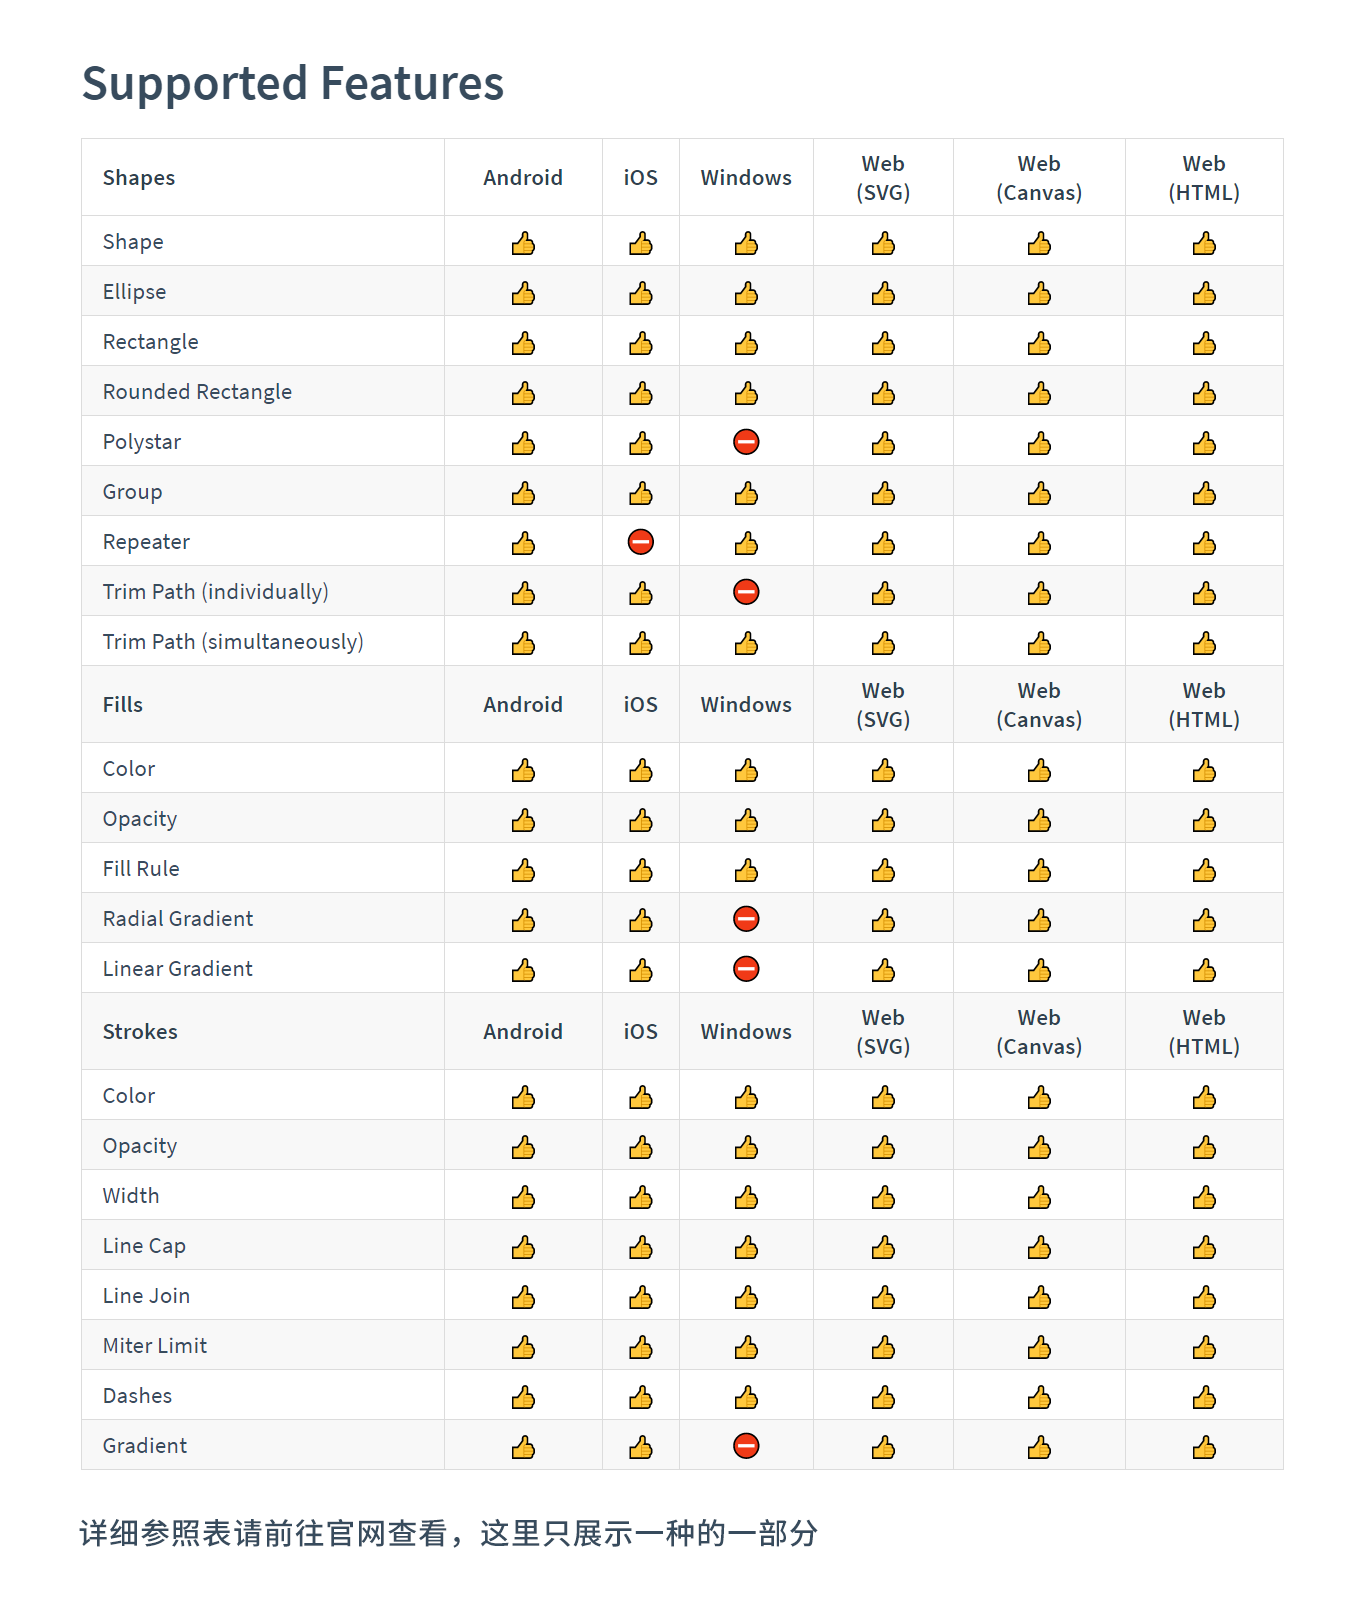1364x1600 pixels.
Task: Click Trim Path (individually) Windows unsupported icon
Action: 746,592
